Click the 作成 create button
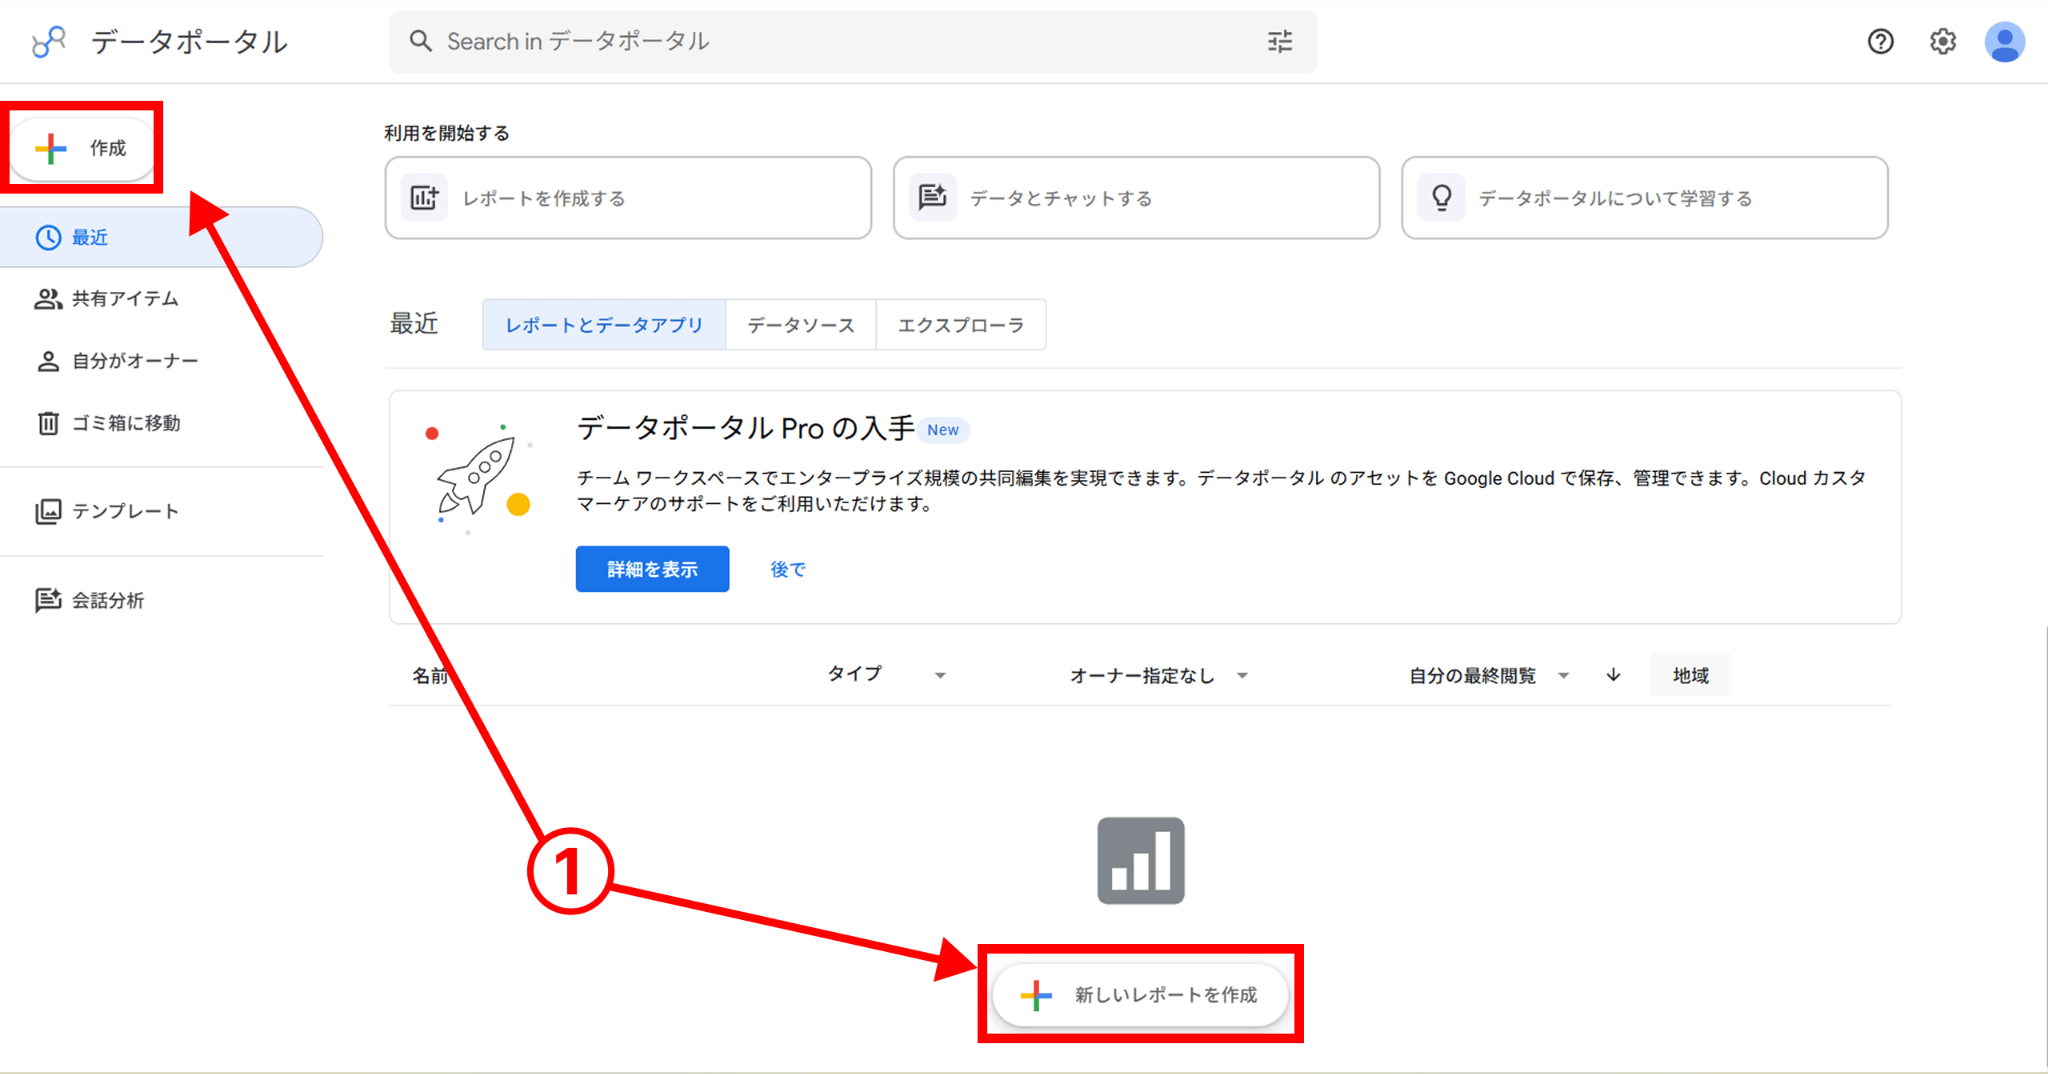Screen dimensions: 2048x1074 (82, 148)
